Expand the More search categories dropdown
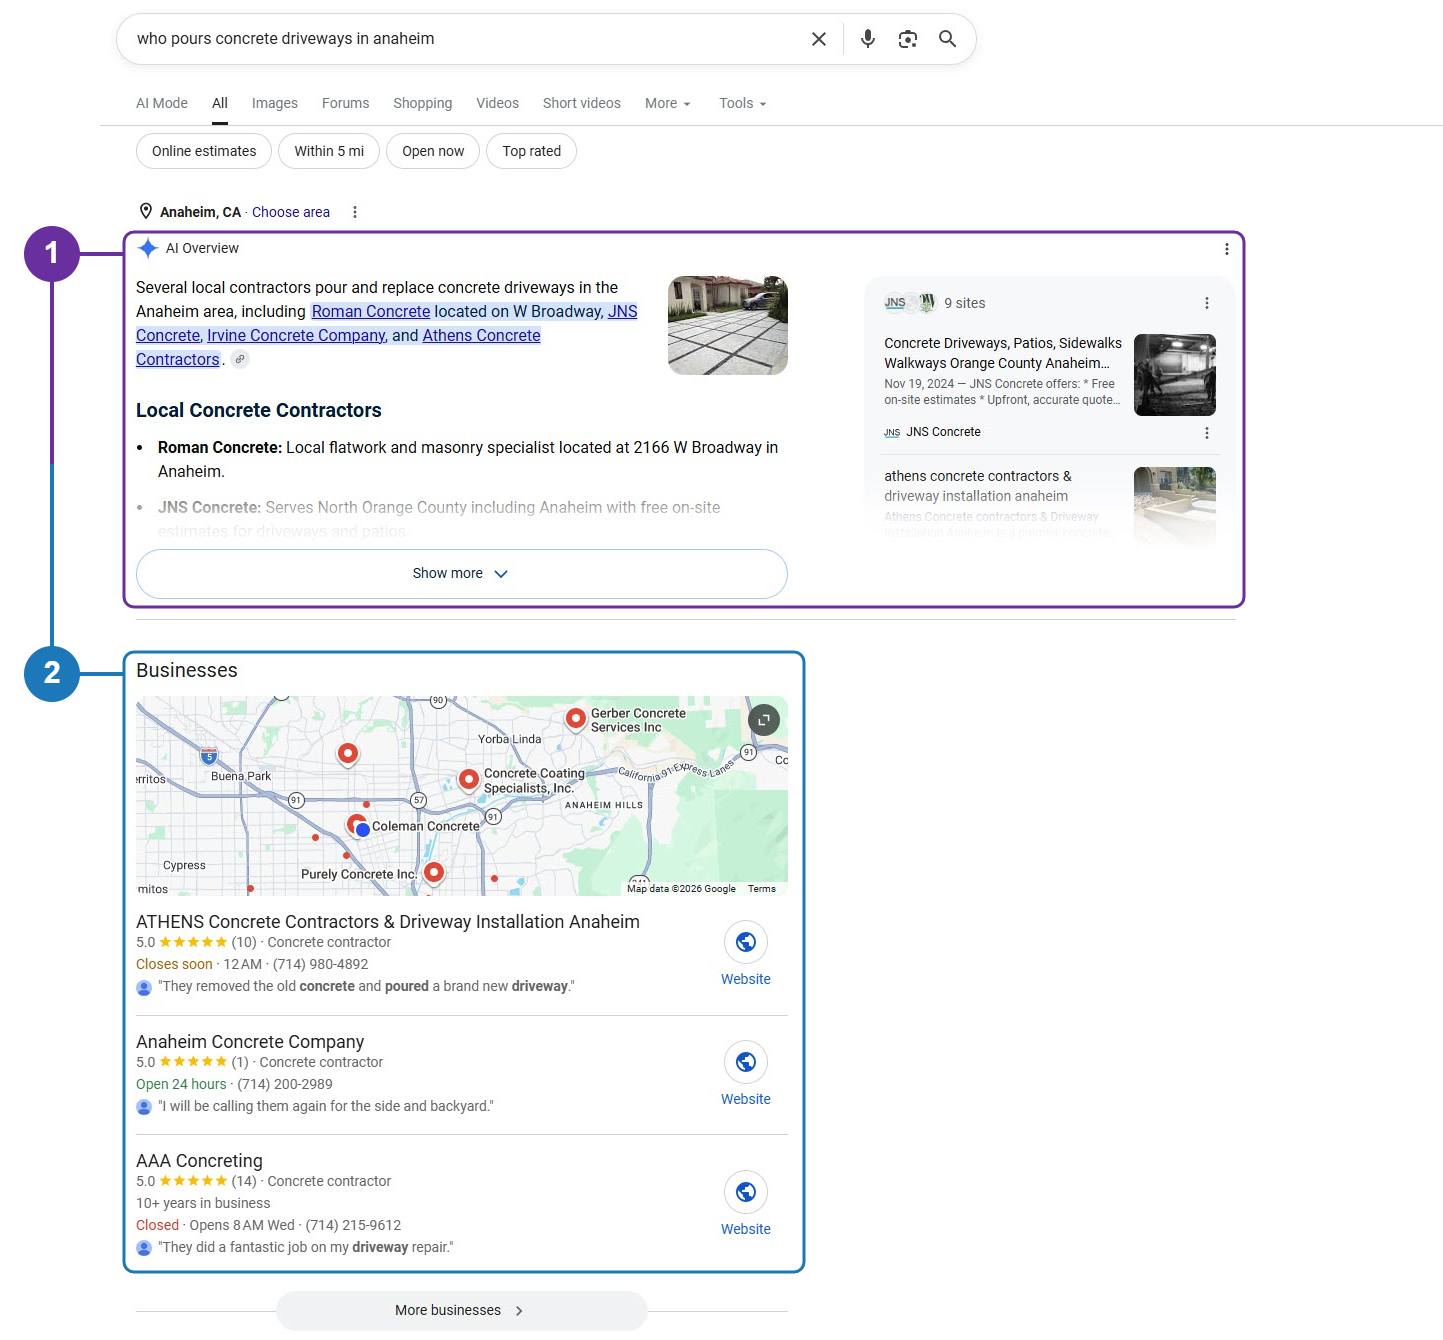The height and width of the screenshot is (1340, 1443). coord(668,103)
